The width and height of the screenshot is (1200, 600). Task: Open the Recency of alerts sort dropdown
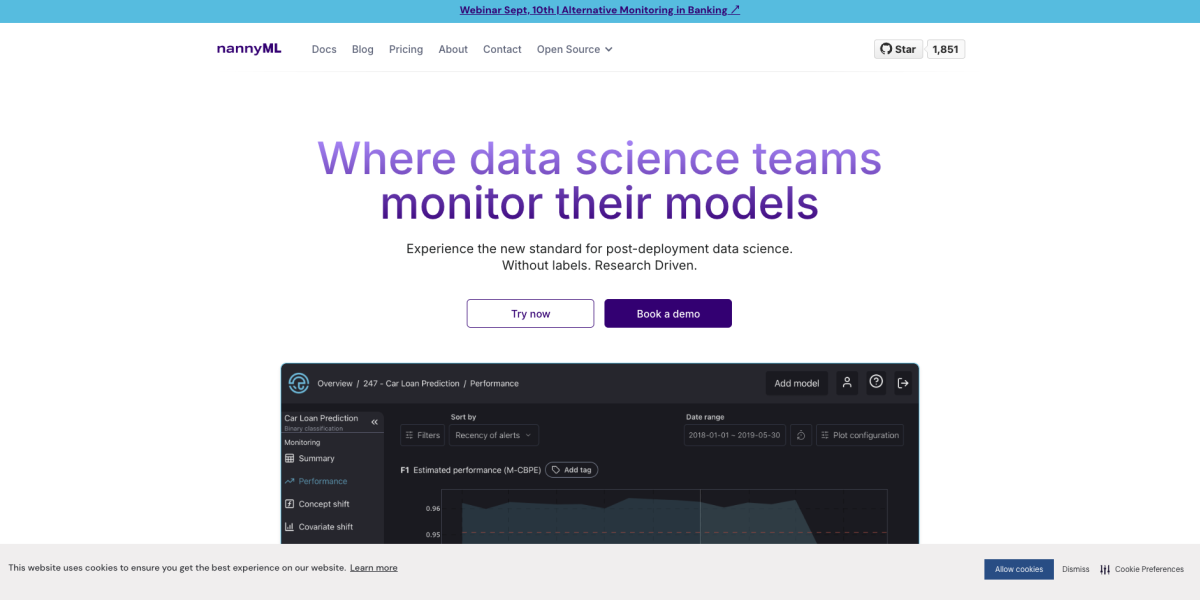click(494, 435)
